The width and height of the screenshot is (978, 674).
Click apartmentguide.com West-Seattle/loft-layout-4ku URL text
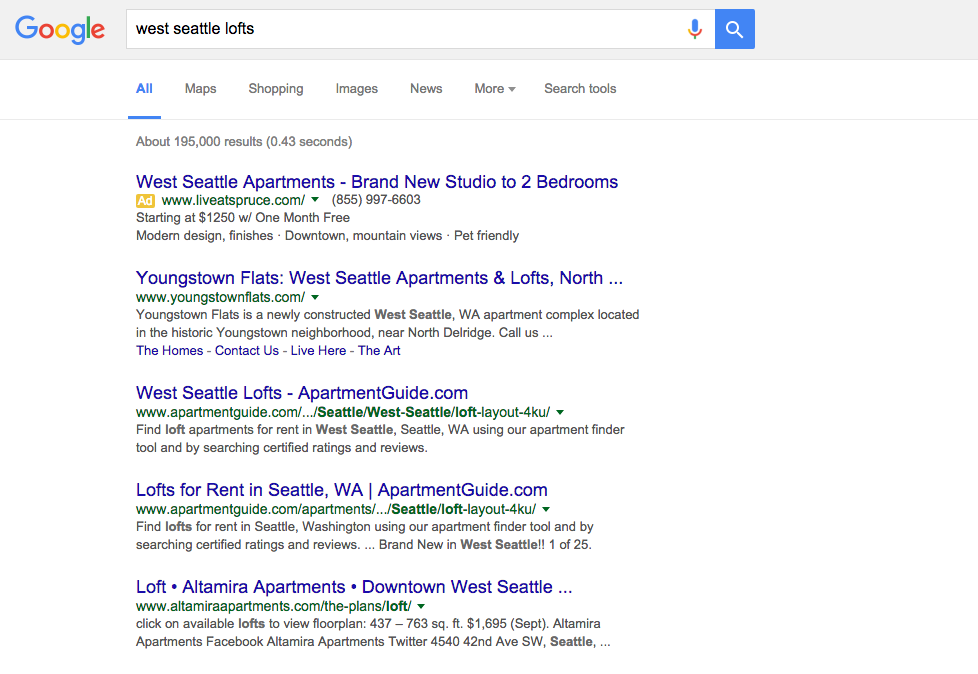(343, 412)
